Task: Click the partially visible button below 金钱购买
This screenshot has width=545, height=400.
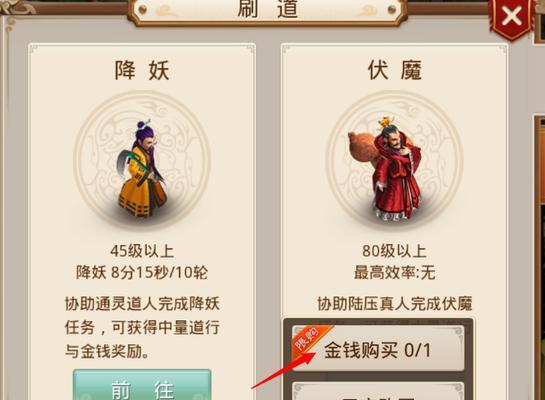Action: (x=378, y=391)
